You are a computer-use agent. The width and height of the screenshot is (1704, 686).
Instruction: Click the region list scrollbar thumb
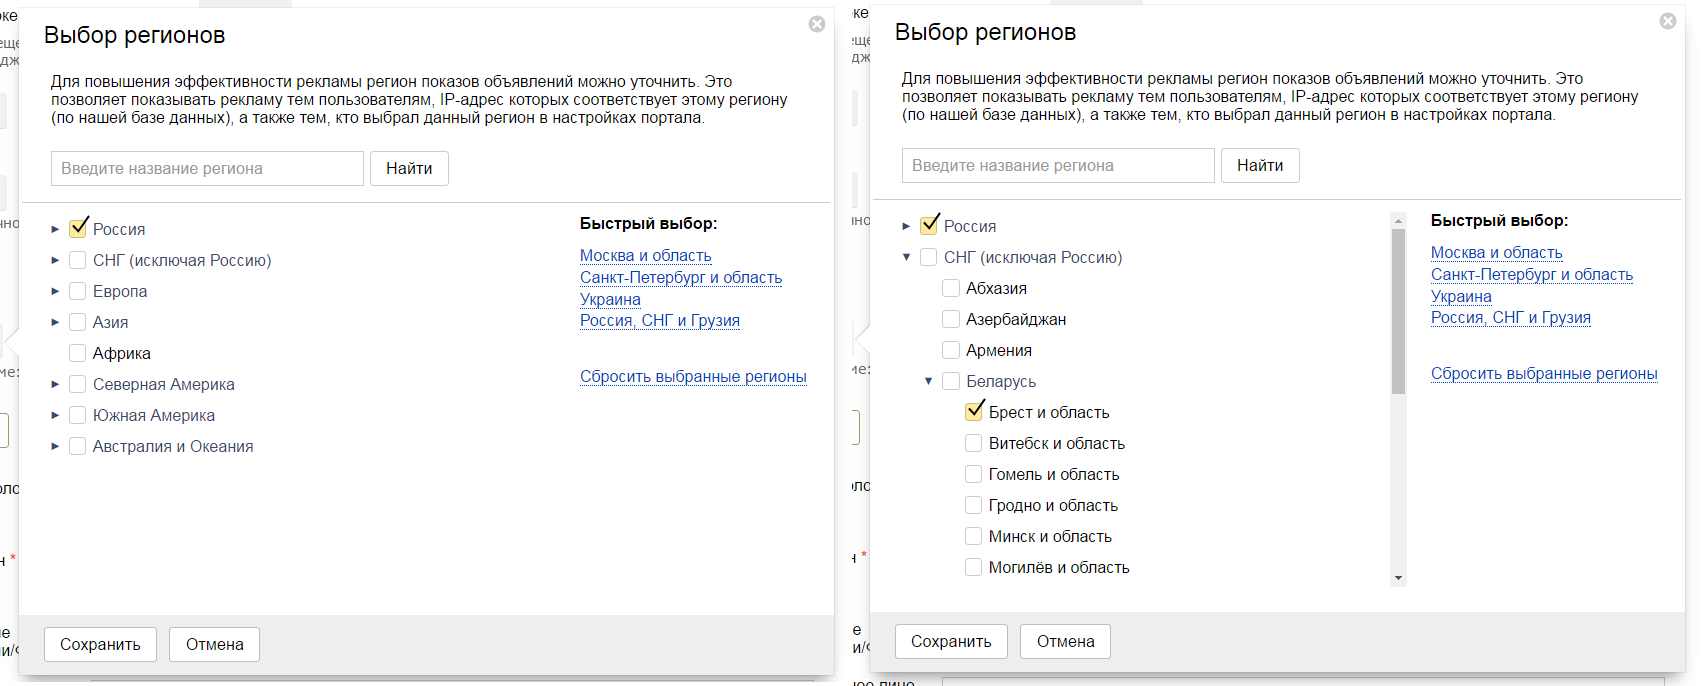1398,310
